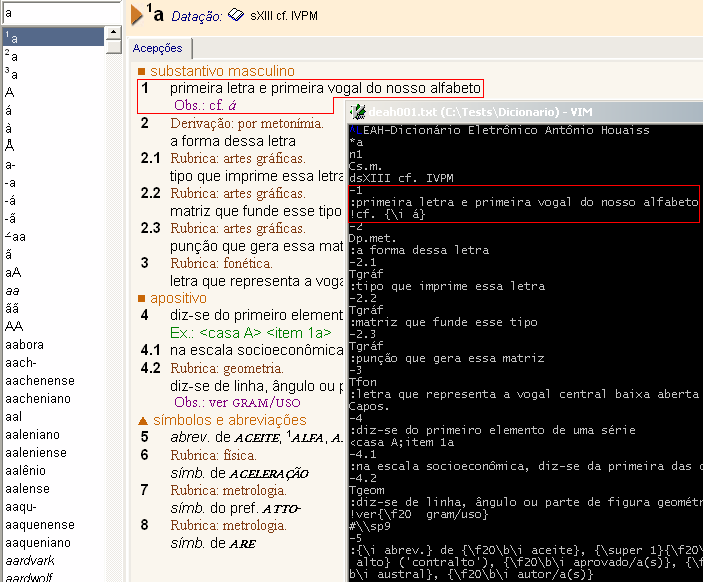Click the 'ARE' cross-reference in sense 8
This screenshot has width=703, height=582.
pos(242,543)
